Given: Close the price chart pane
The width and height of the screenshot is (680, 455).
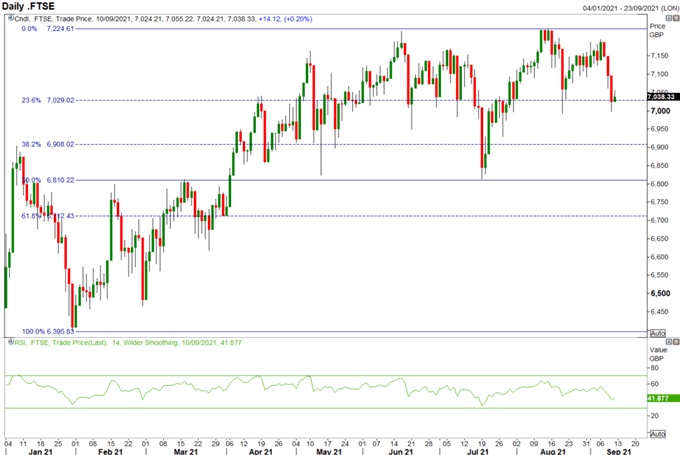Looking at the screenshot, I should click(x=676, y=18).
